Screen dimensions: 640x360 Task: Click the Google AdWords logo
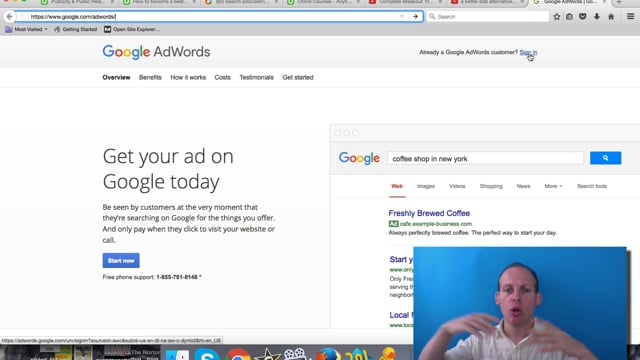click(x=156, y=52)
